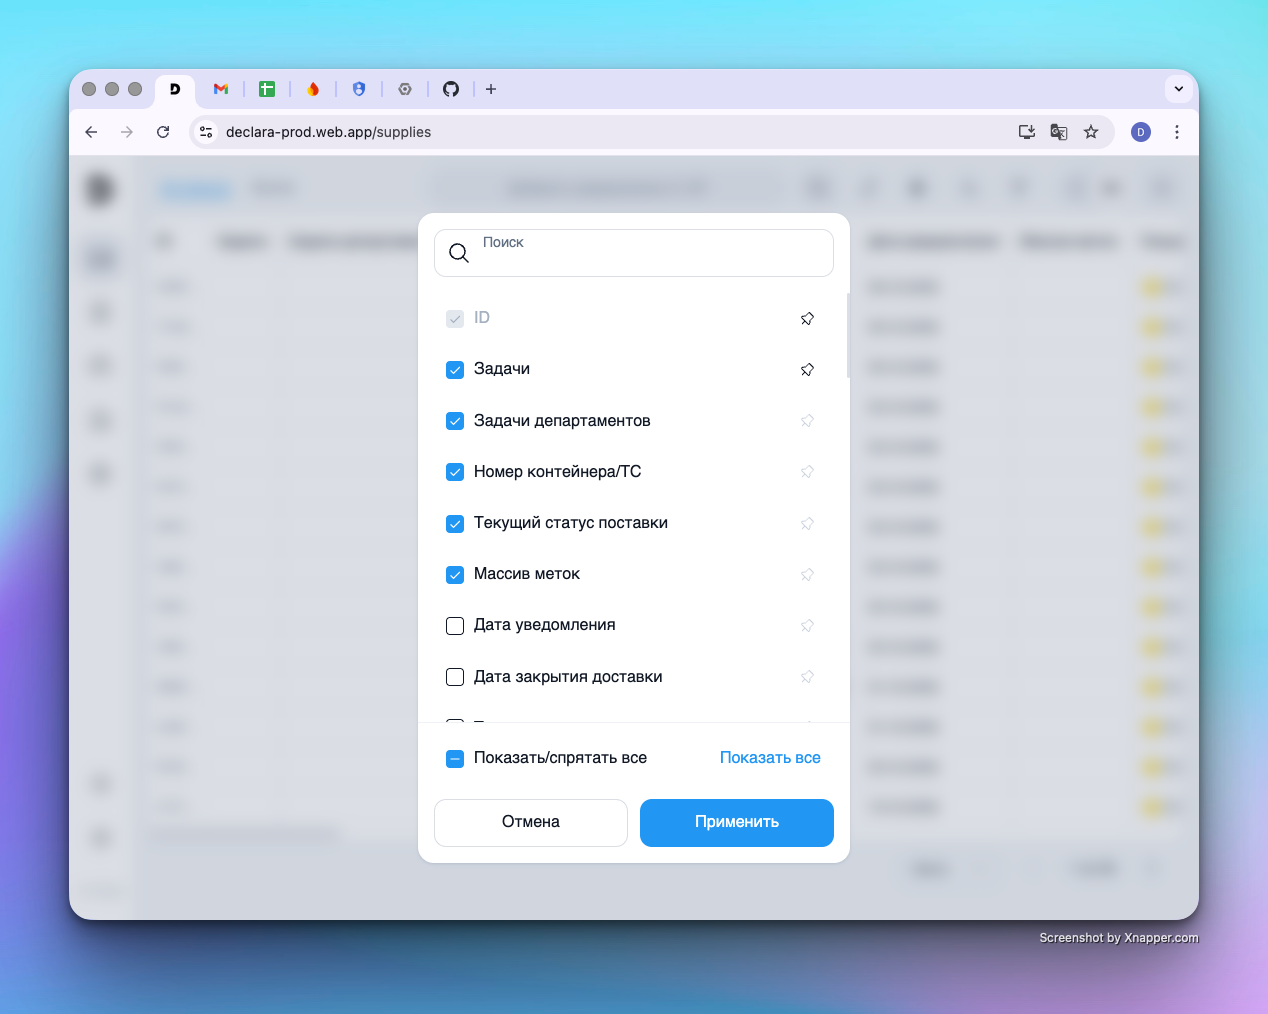Image resolution: width=1268 pixels, height=1014 pixels.
Task: Click the translate page icon
Action: [x=1059, y=132]
